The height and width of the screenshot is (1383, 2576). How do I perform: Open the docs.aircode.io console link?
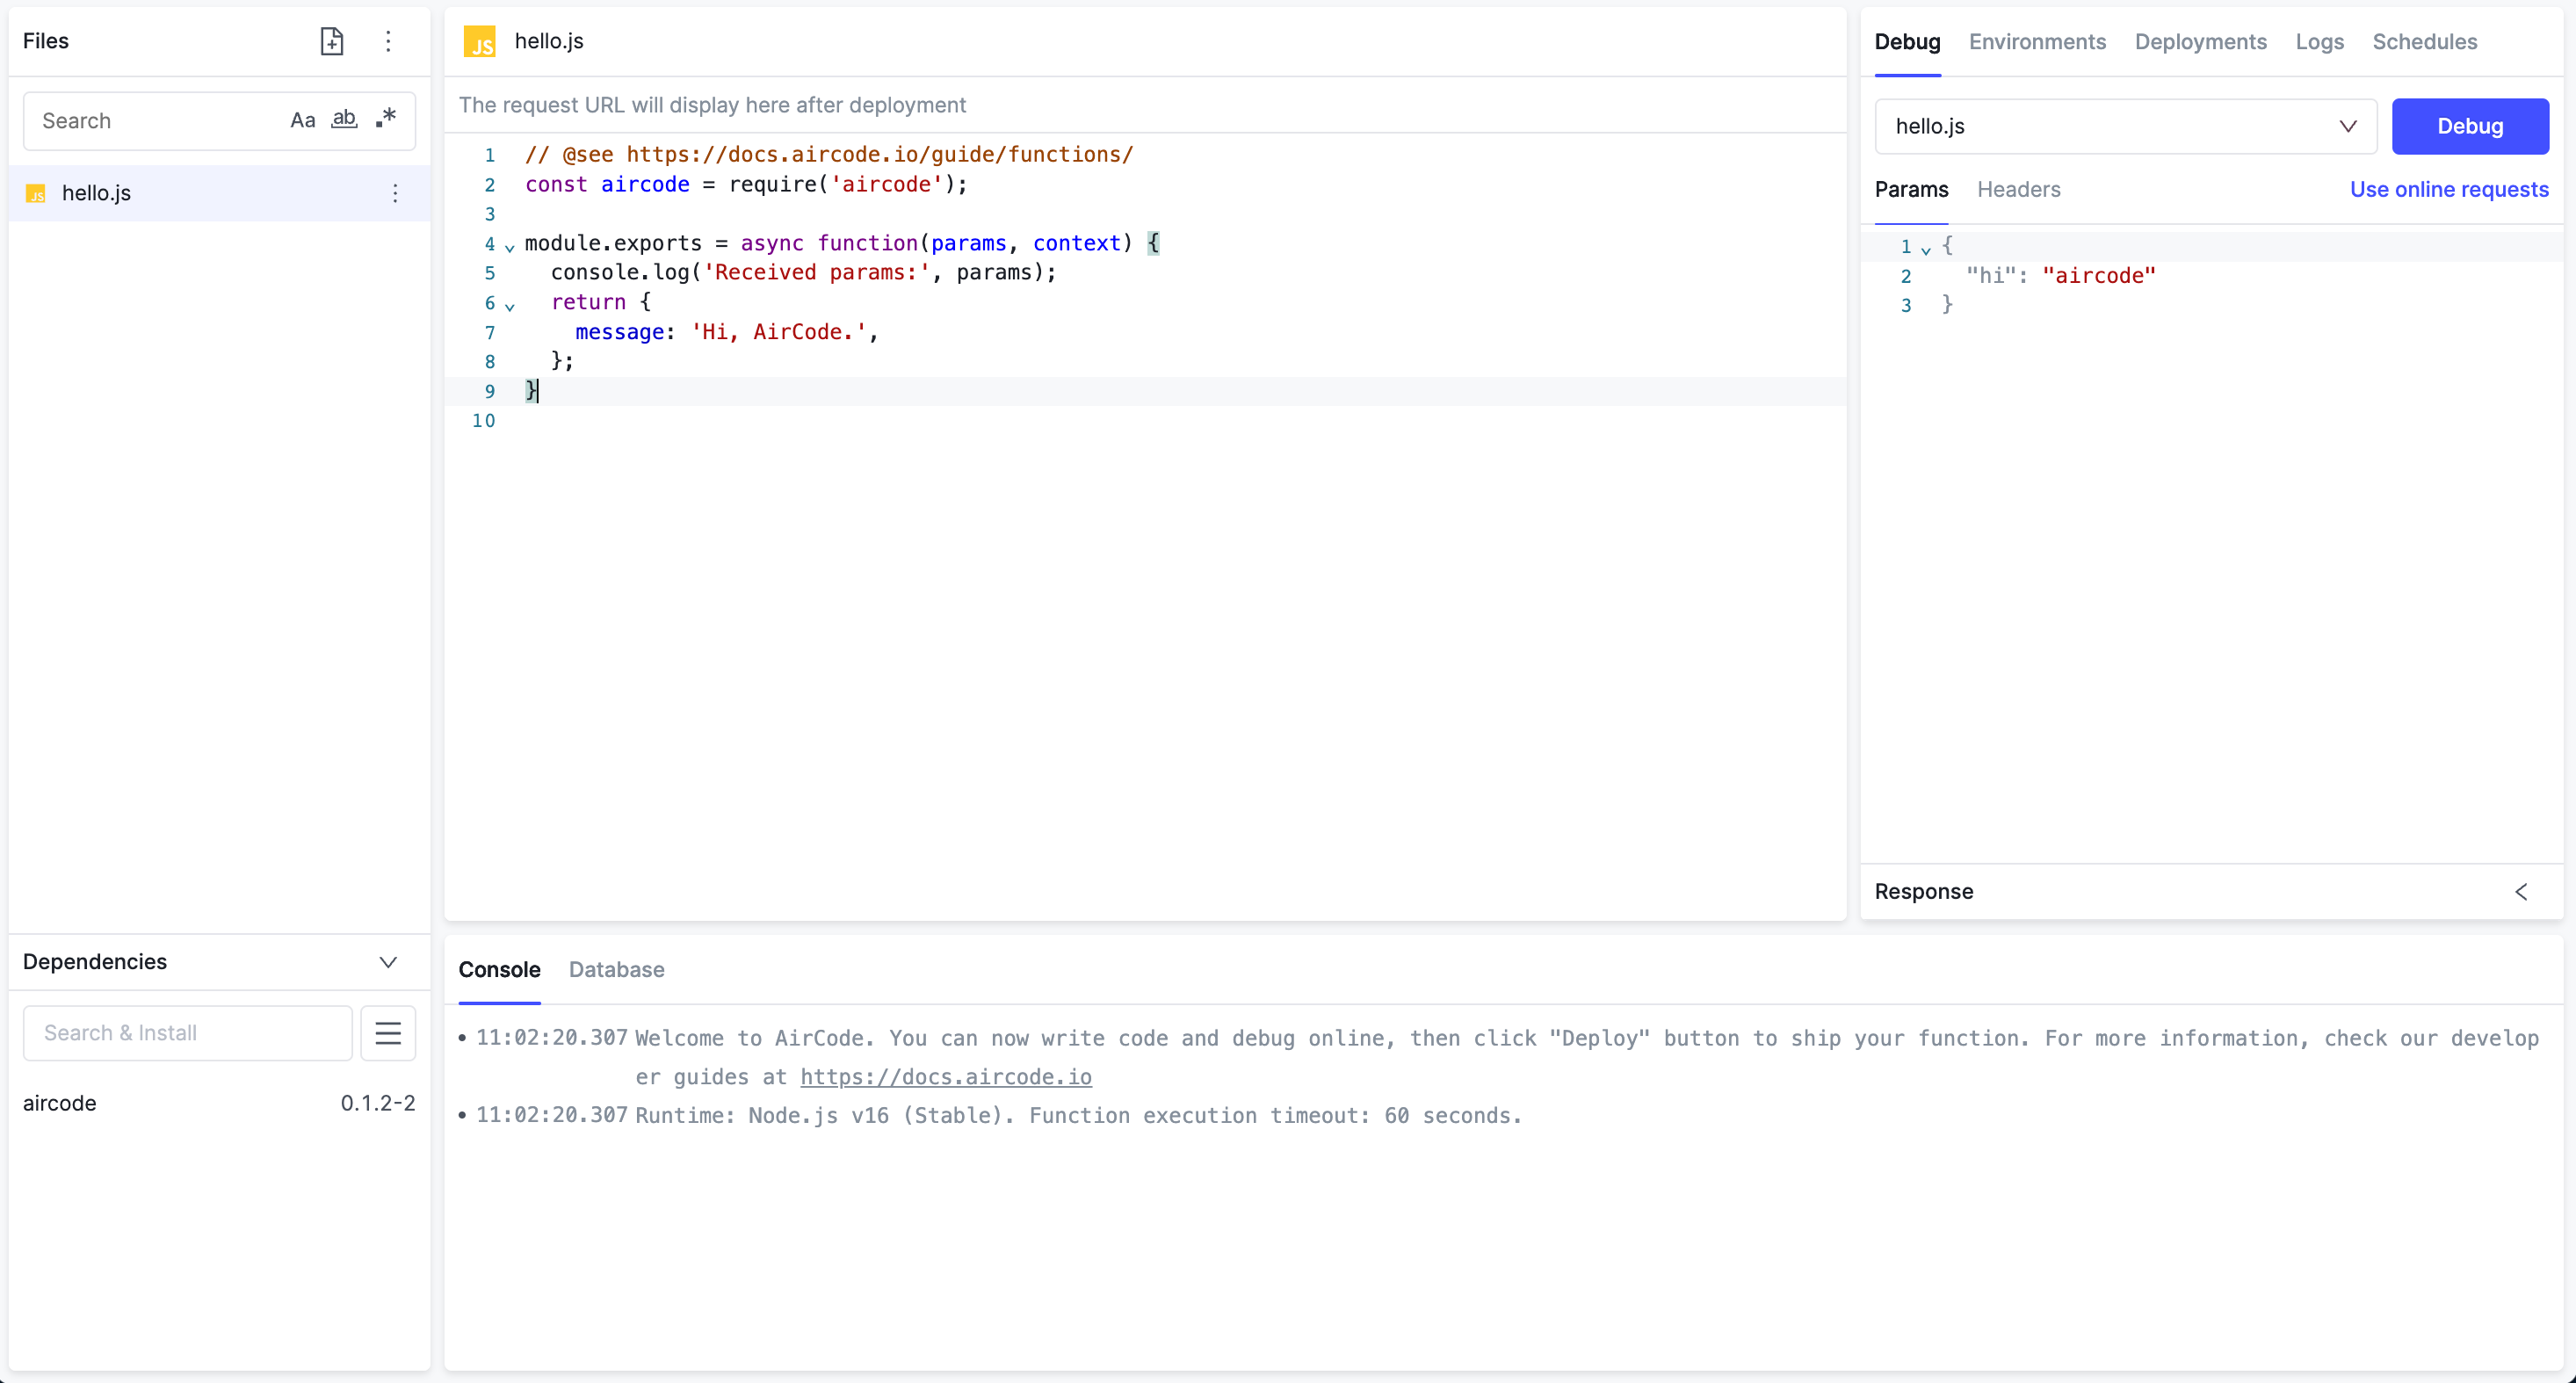[945, 1077]
